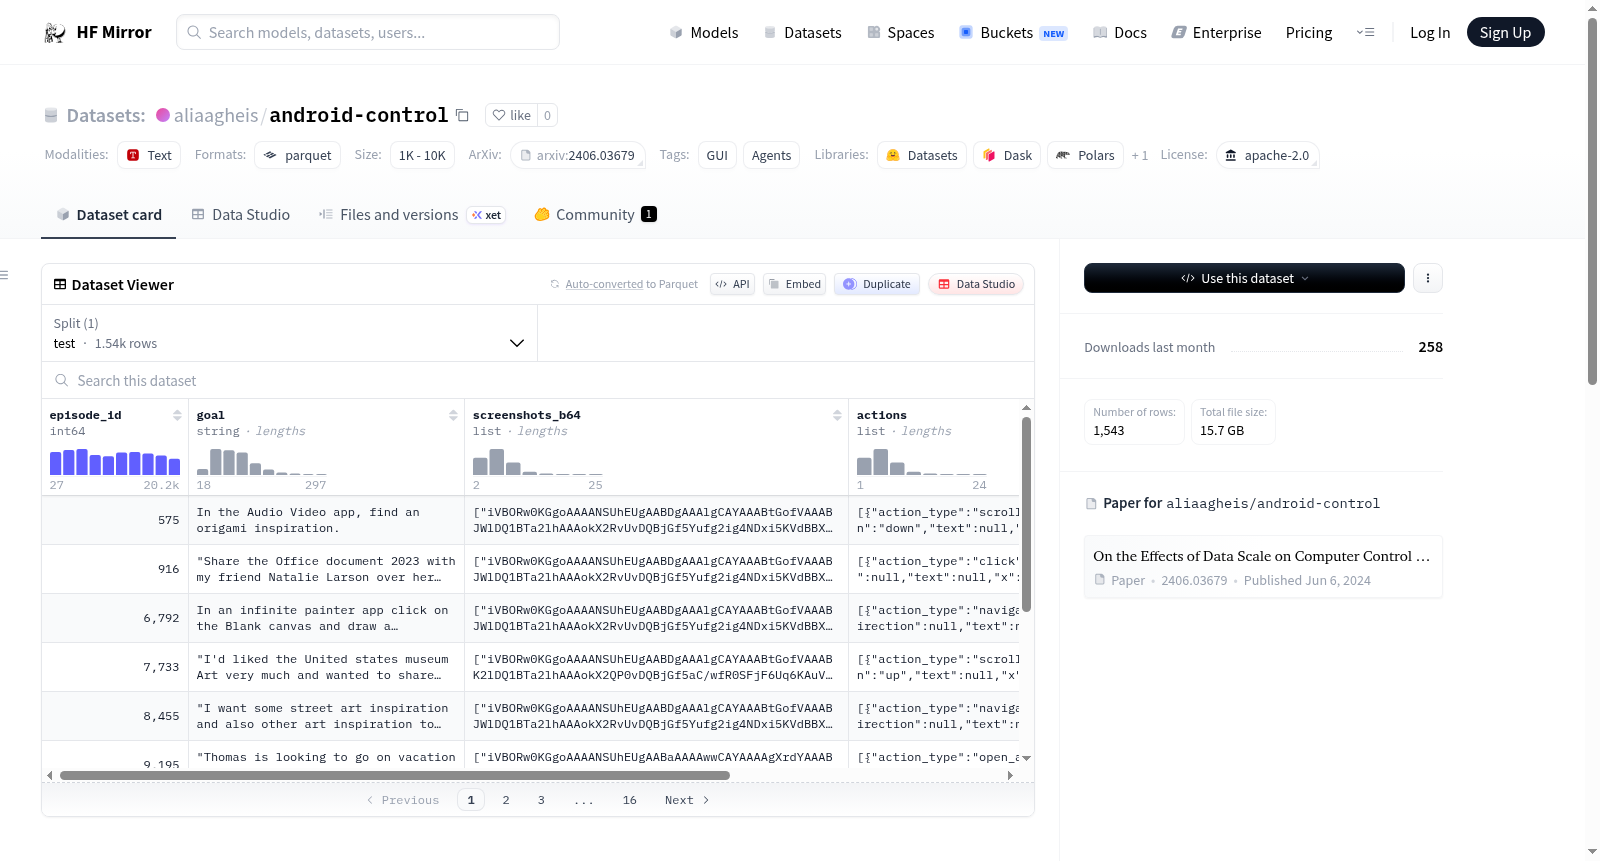Go to page 16 of the table

point(630,800)
